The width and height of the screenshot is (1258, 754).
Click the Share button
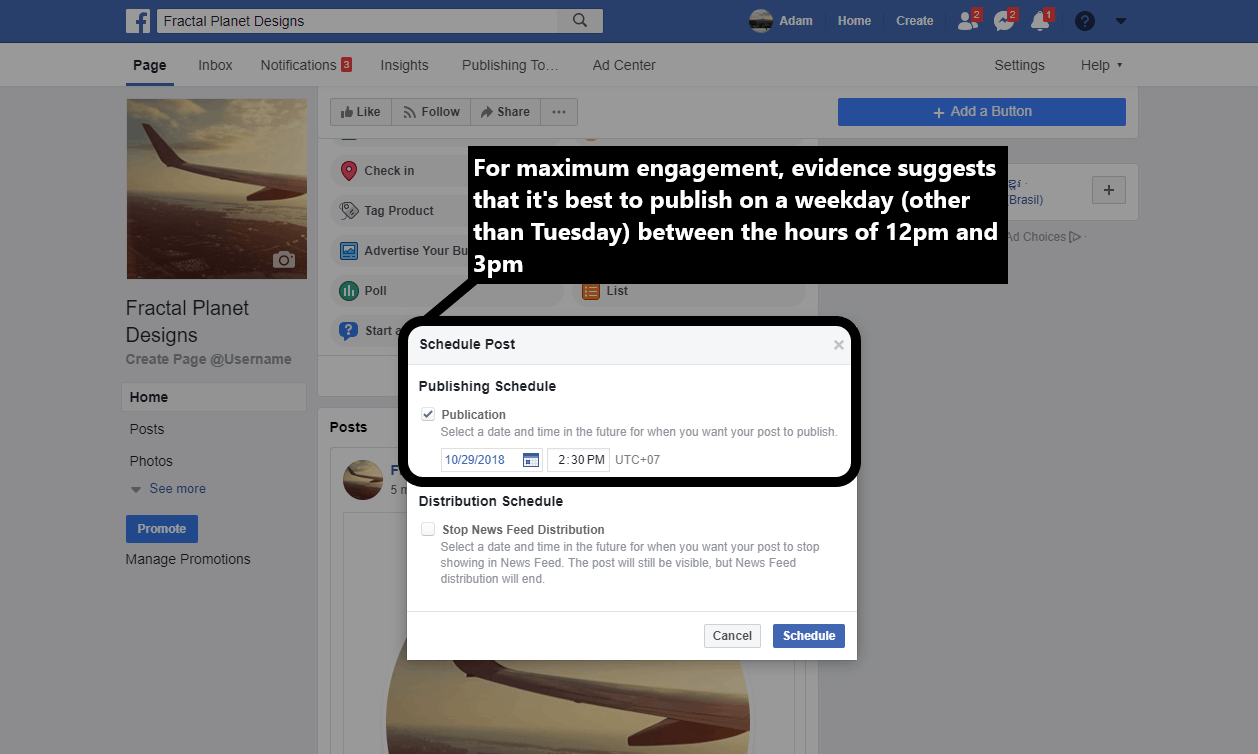506,112
